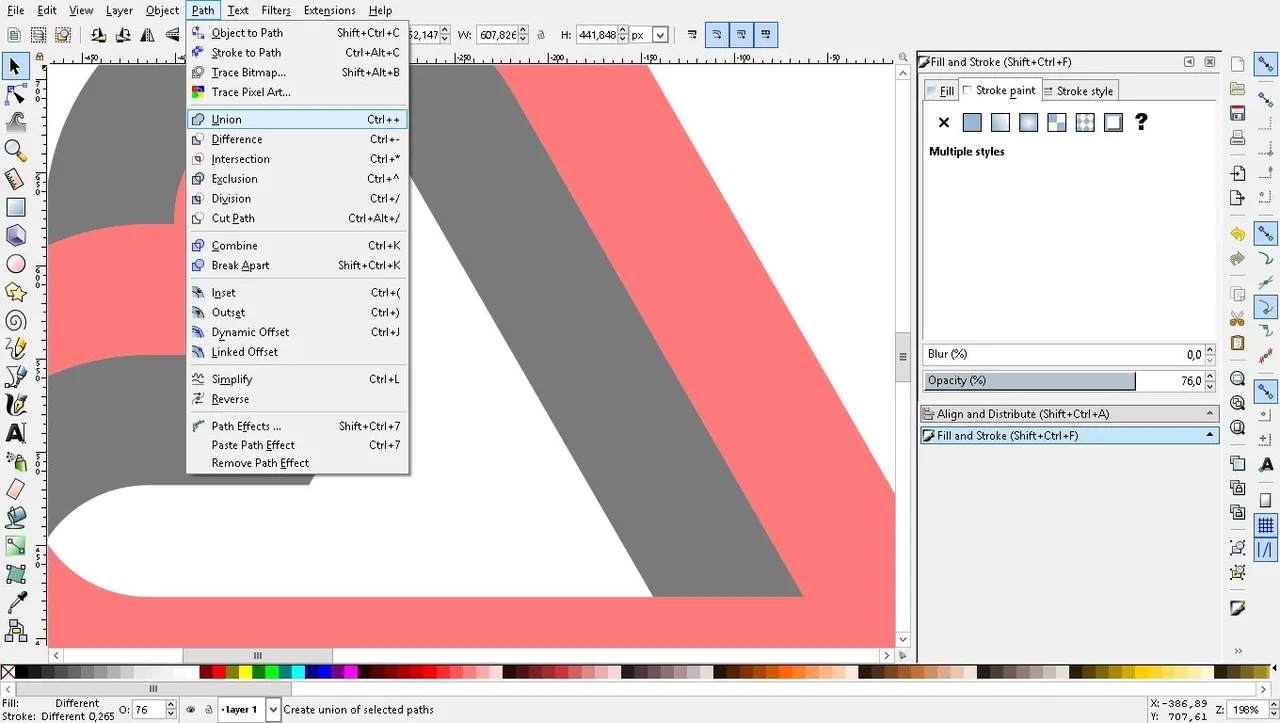
Task: Choose Difference from the Path menu
Action: (x=297, y=139)
